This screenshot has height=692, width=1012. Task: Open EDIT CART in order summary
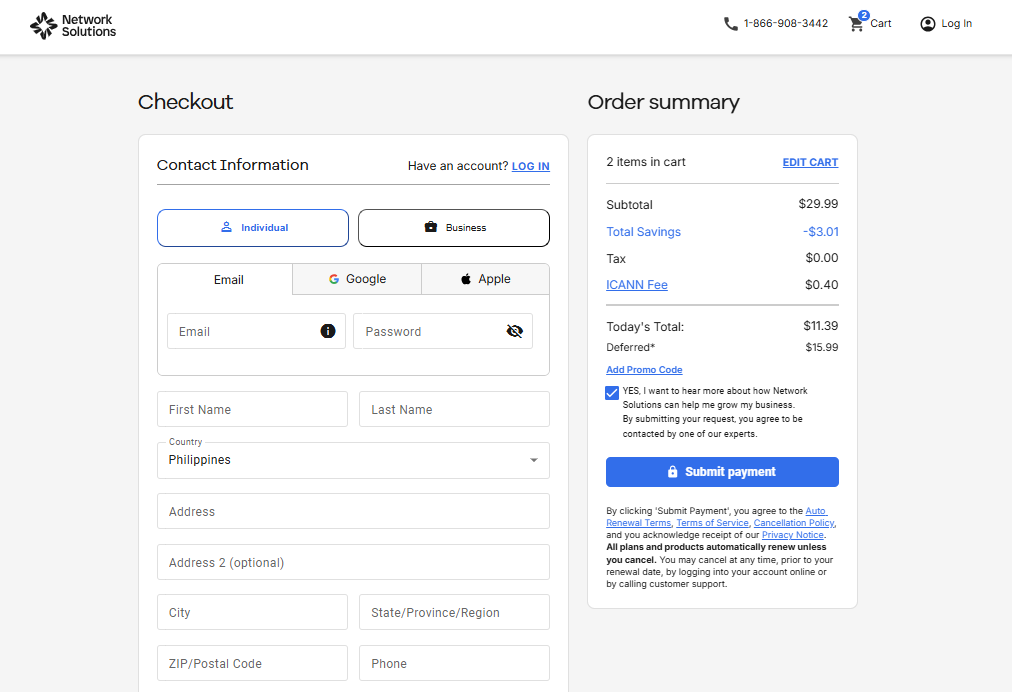click(810, 162)
